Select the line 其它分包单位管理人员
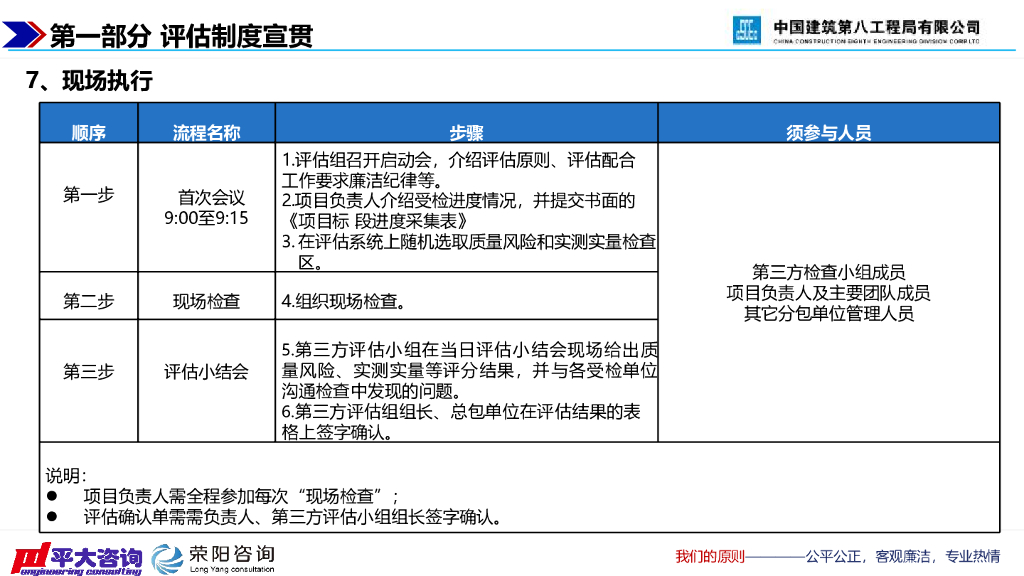Screen dimensions: 1024x576 (829, 313)
